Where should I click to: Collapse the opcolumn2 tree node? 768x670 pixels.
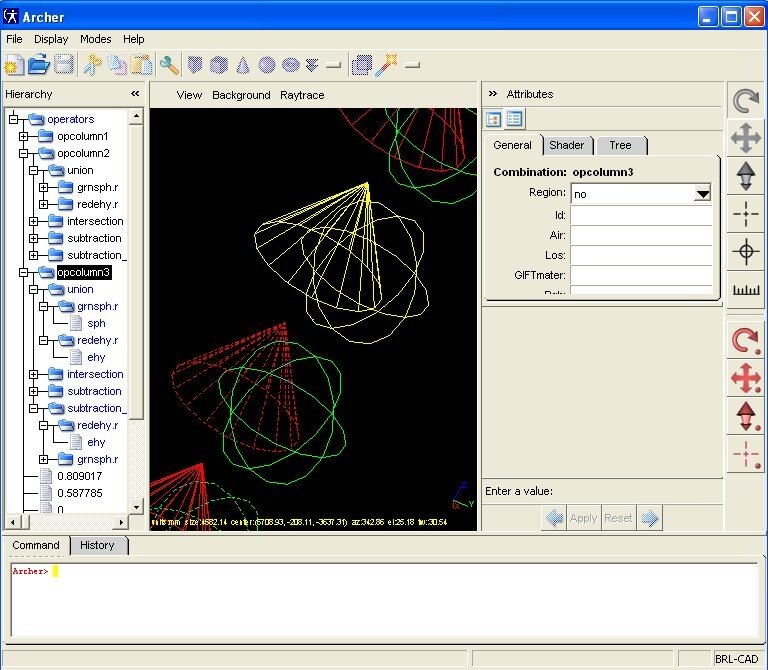pyautogui.click(x=24, y=153)
